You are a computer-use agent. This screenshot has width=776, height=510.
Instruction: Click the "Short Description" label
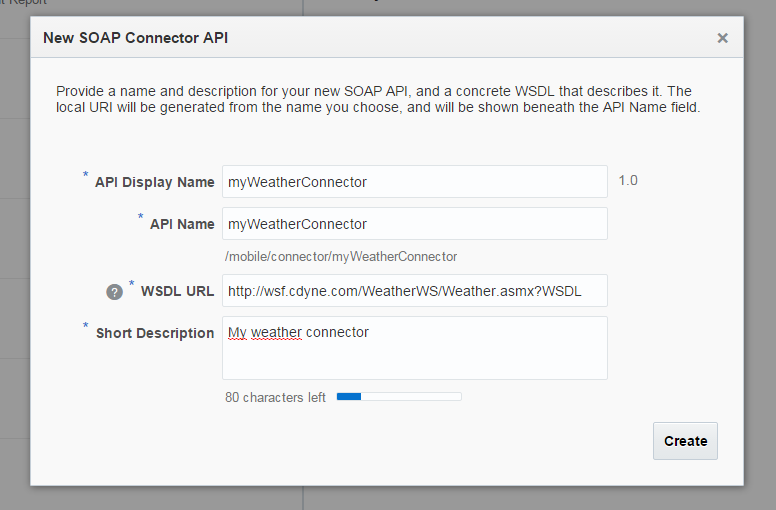[155, 333]
